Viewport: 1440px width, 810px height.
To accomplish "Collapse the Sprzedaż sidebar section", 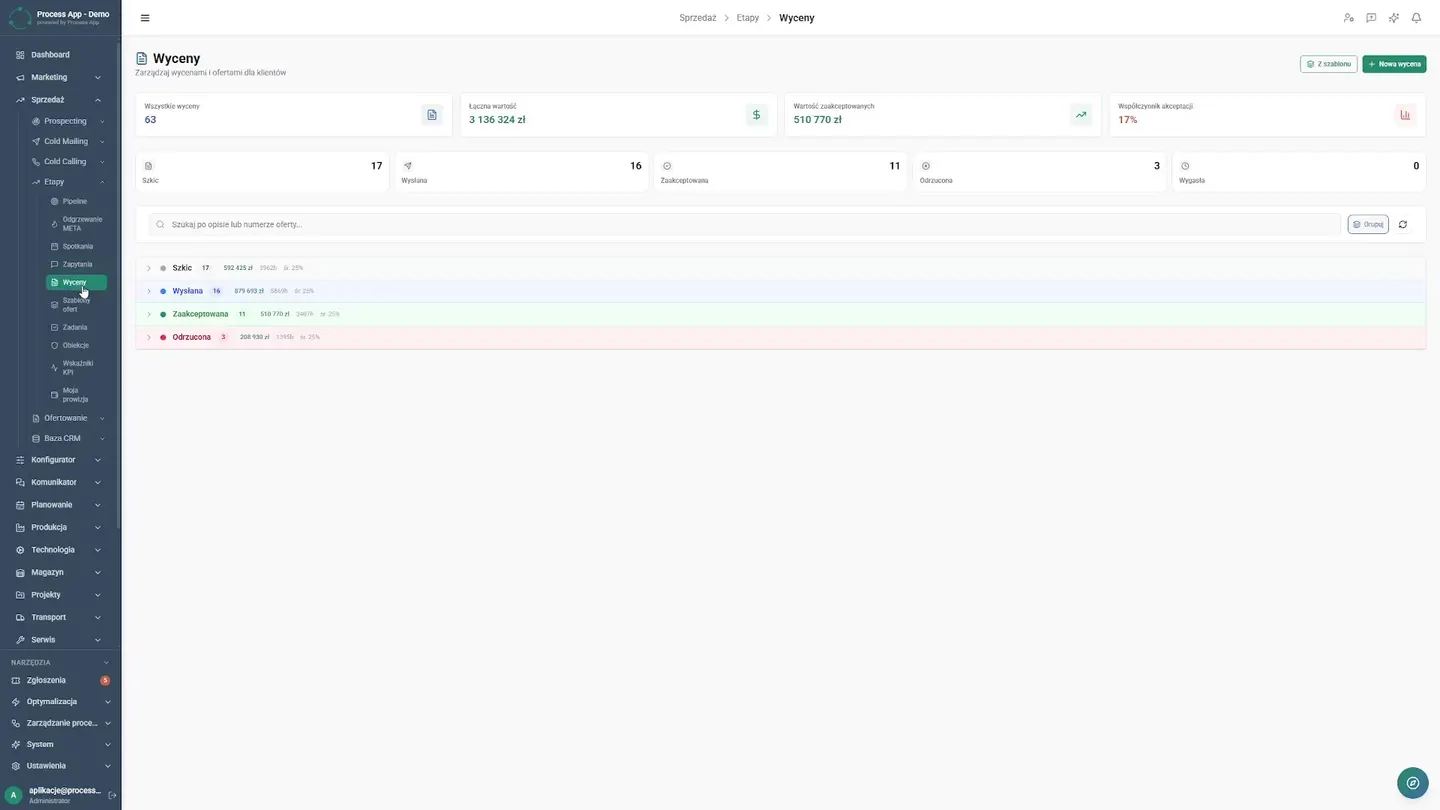I will [x=60, y=100].
